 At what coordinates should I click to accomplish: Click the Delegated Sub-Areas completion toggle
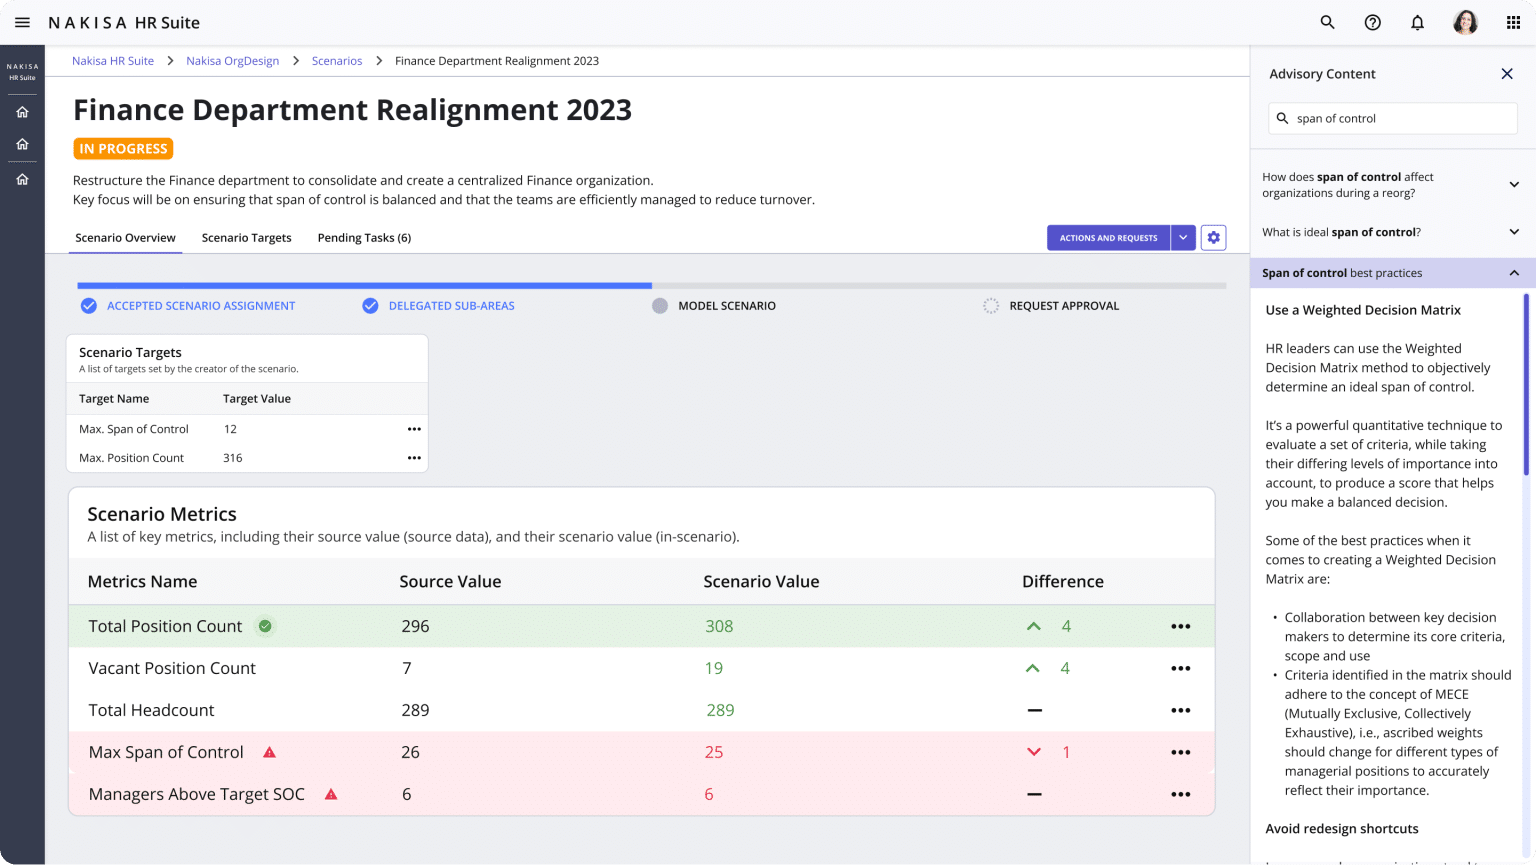pos(369,305)
